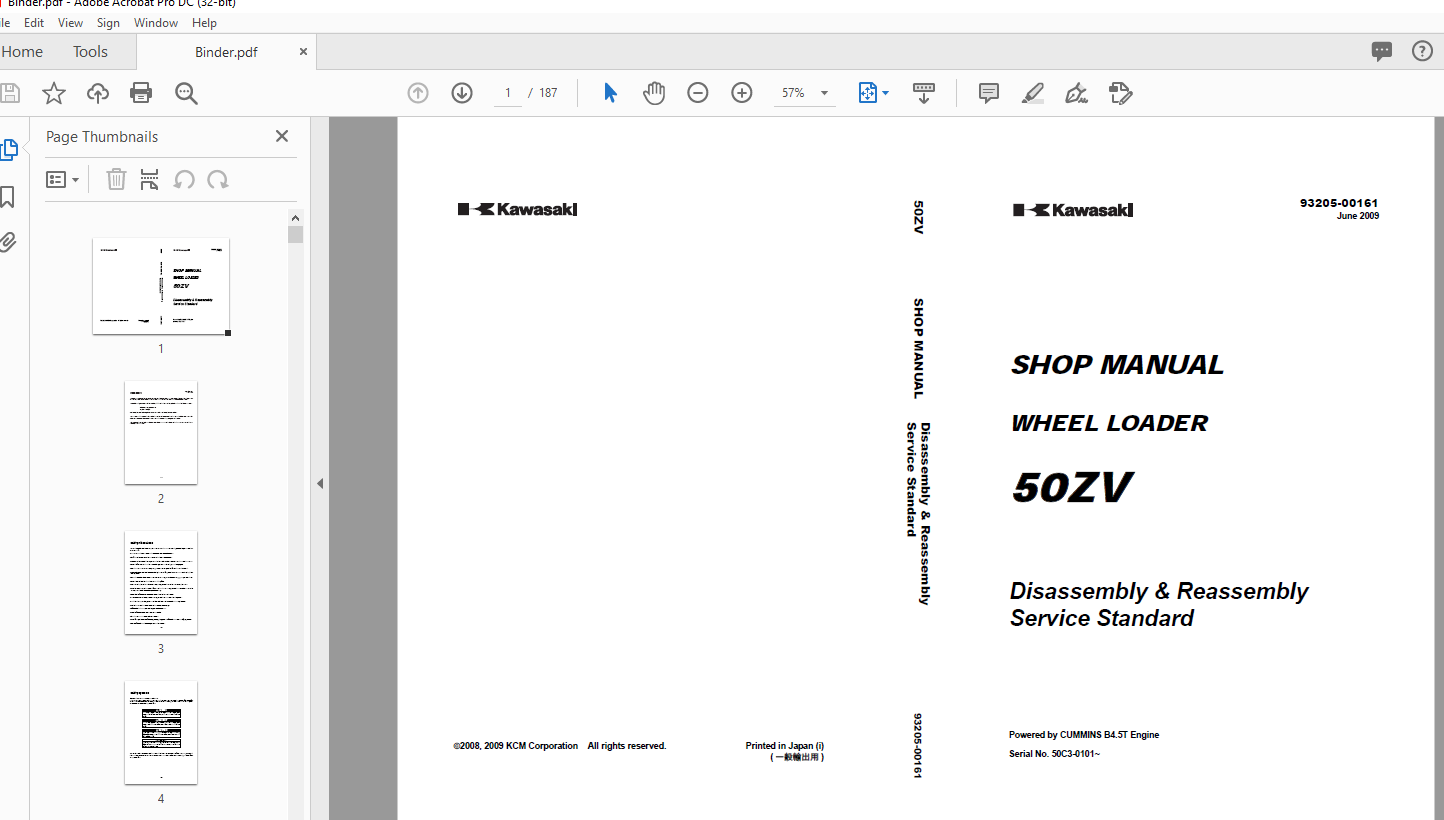Screen dimensions: 1444x820
Task: Choose the Selection arrow tool
Action: [610, 93]
